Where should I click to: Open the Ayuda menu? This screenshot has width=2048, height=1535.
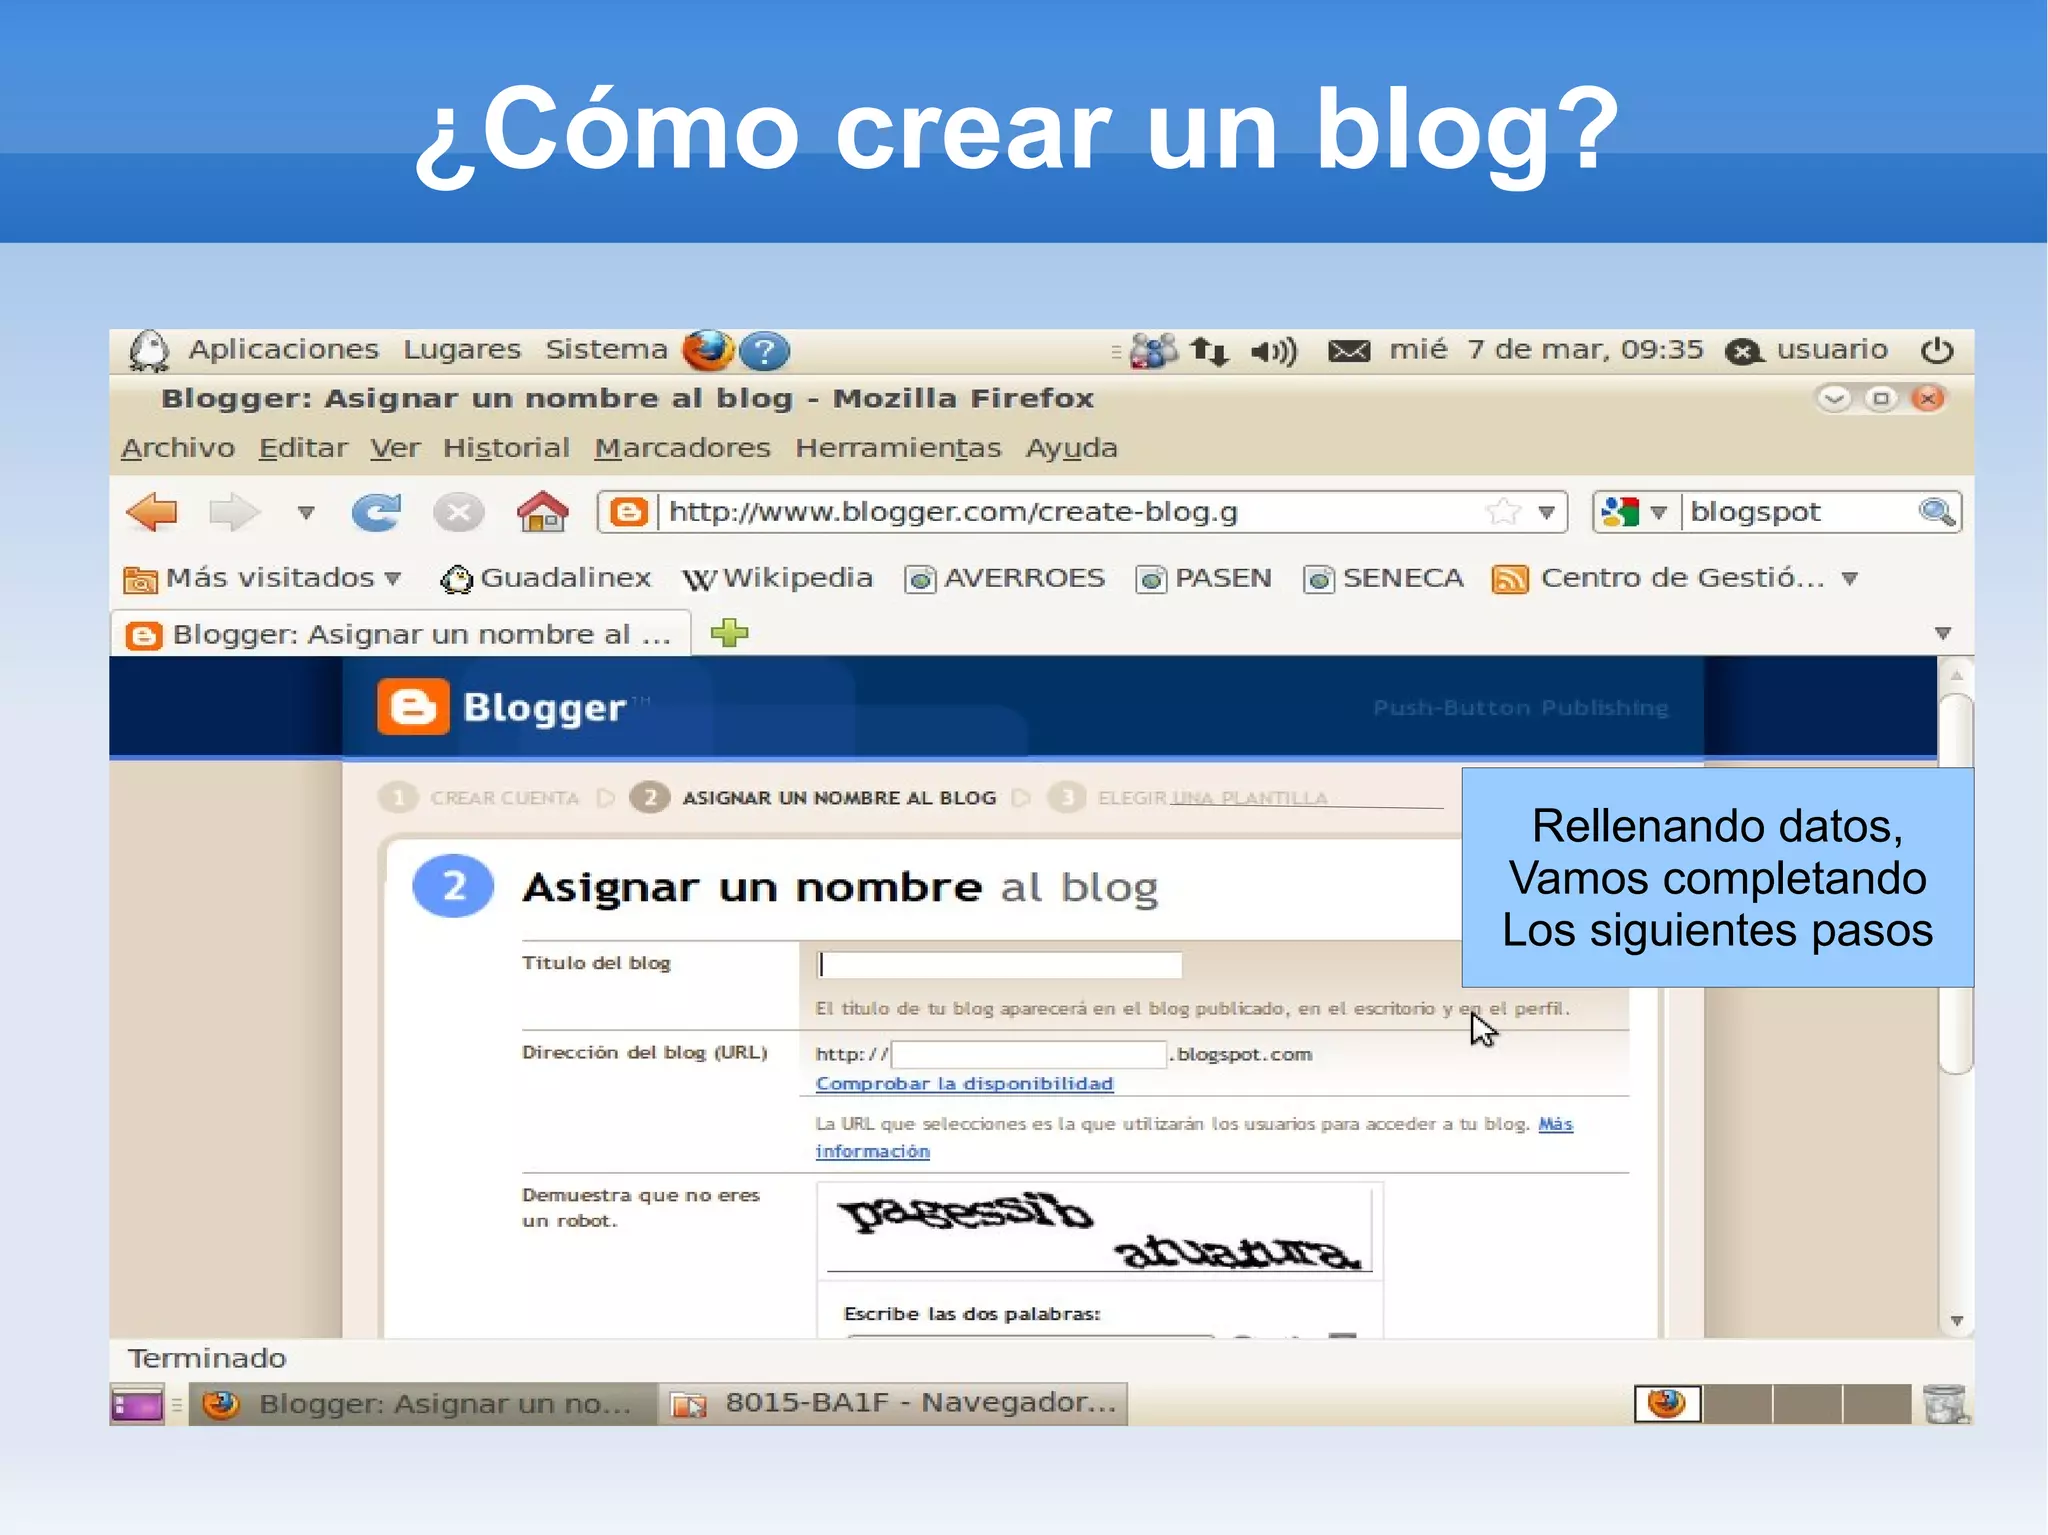coord(1071,448)
